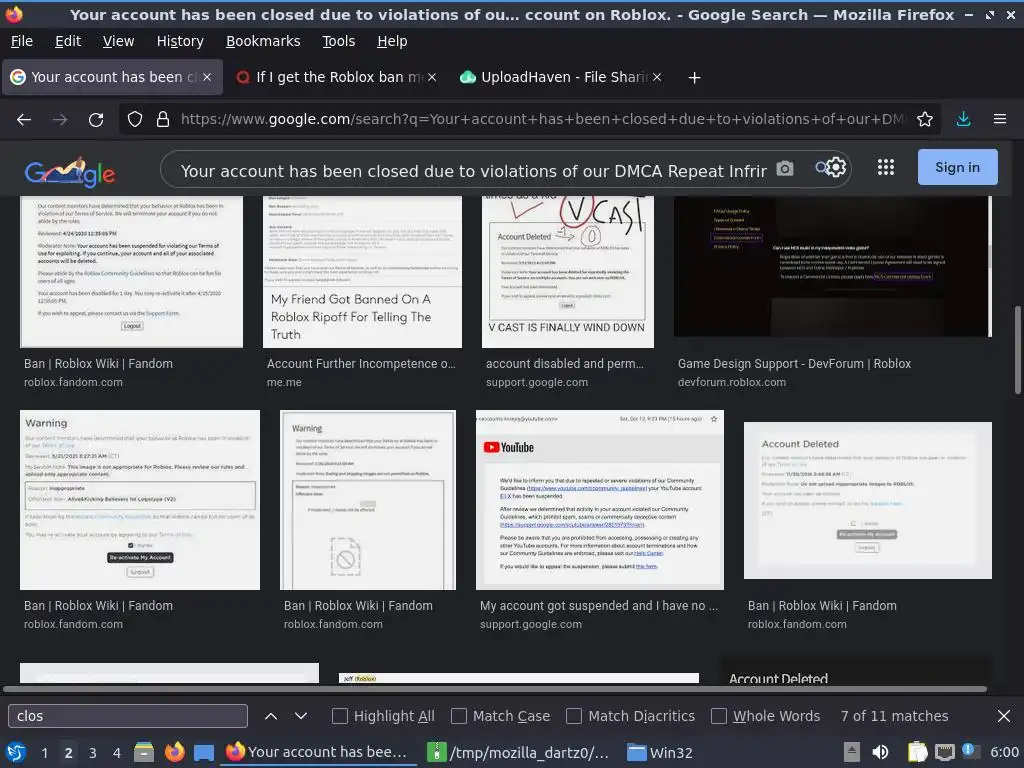
Task: Open the History menu
Action: (180, 41)
